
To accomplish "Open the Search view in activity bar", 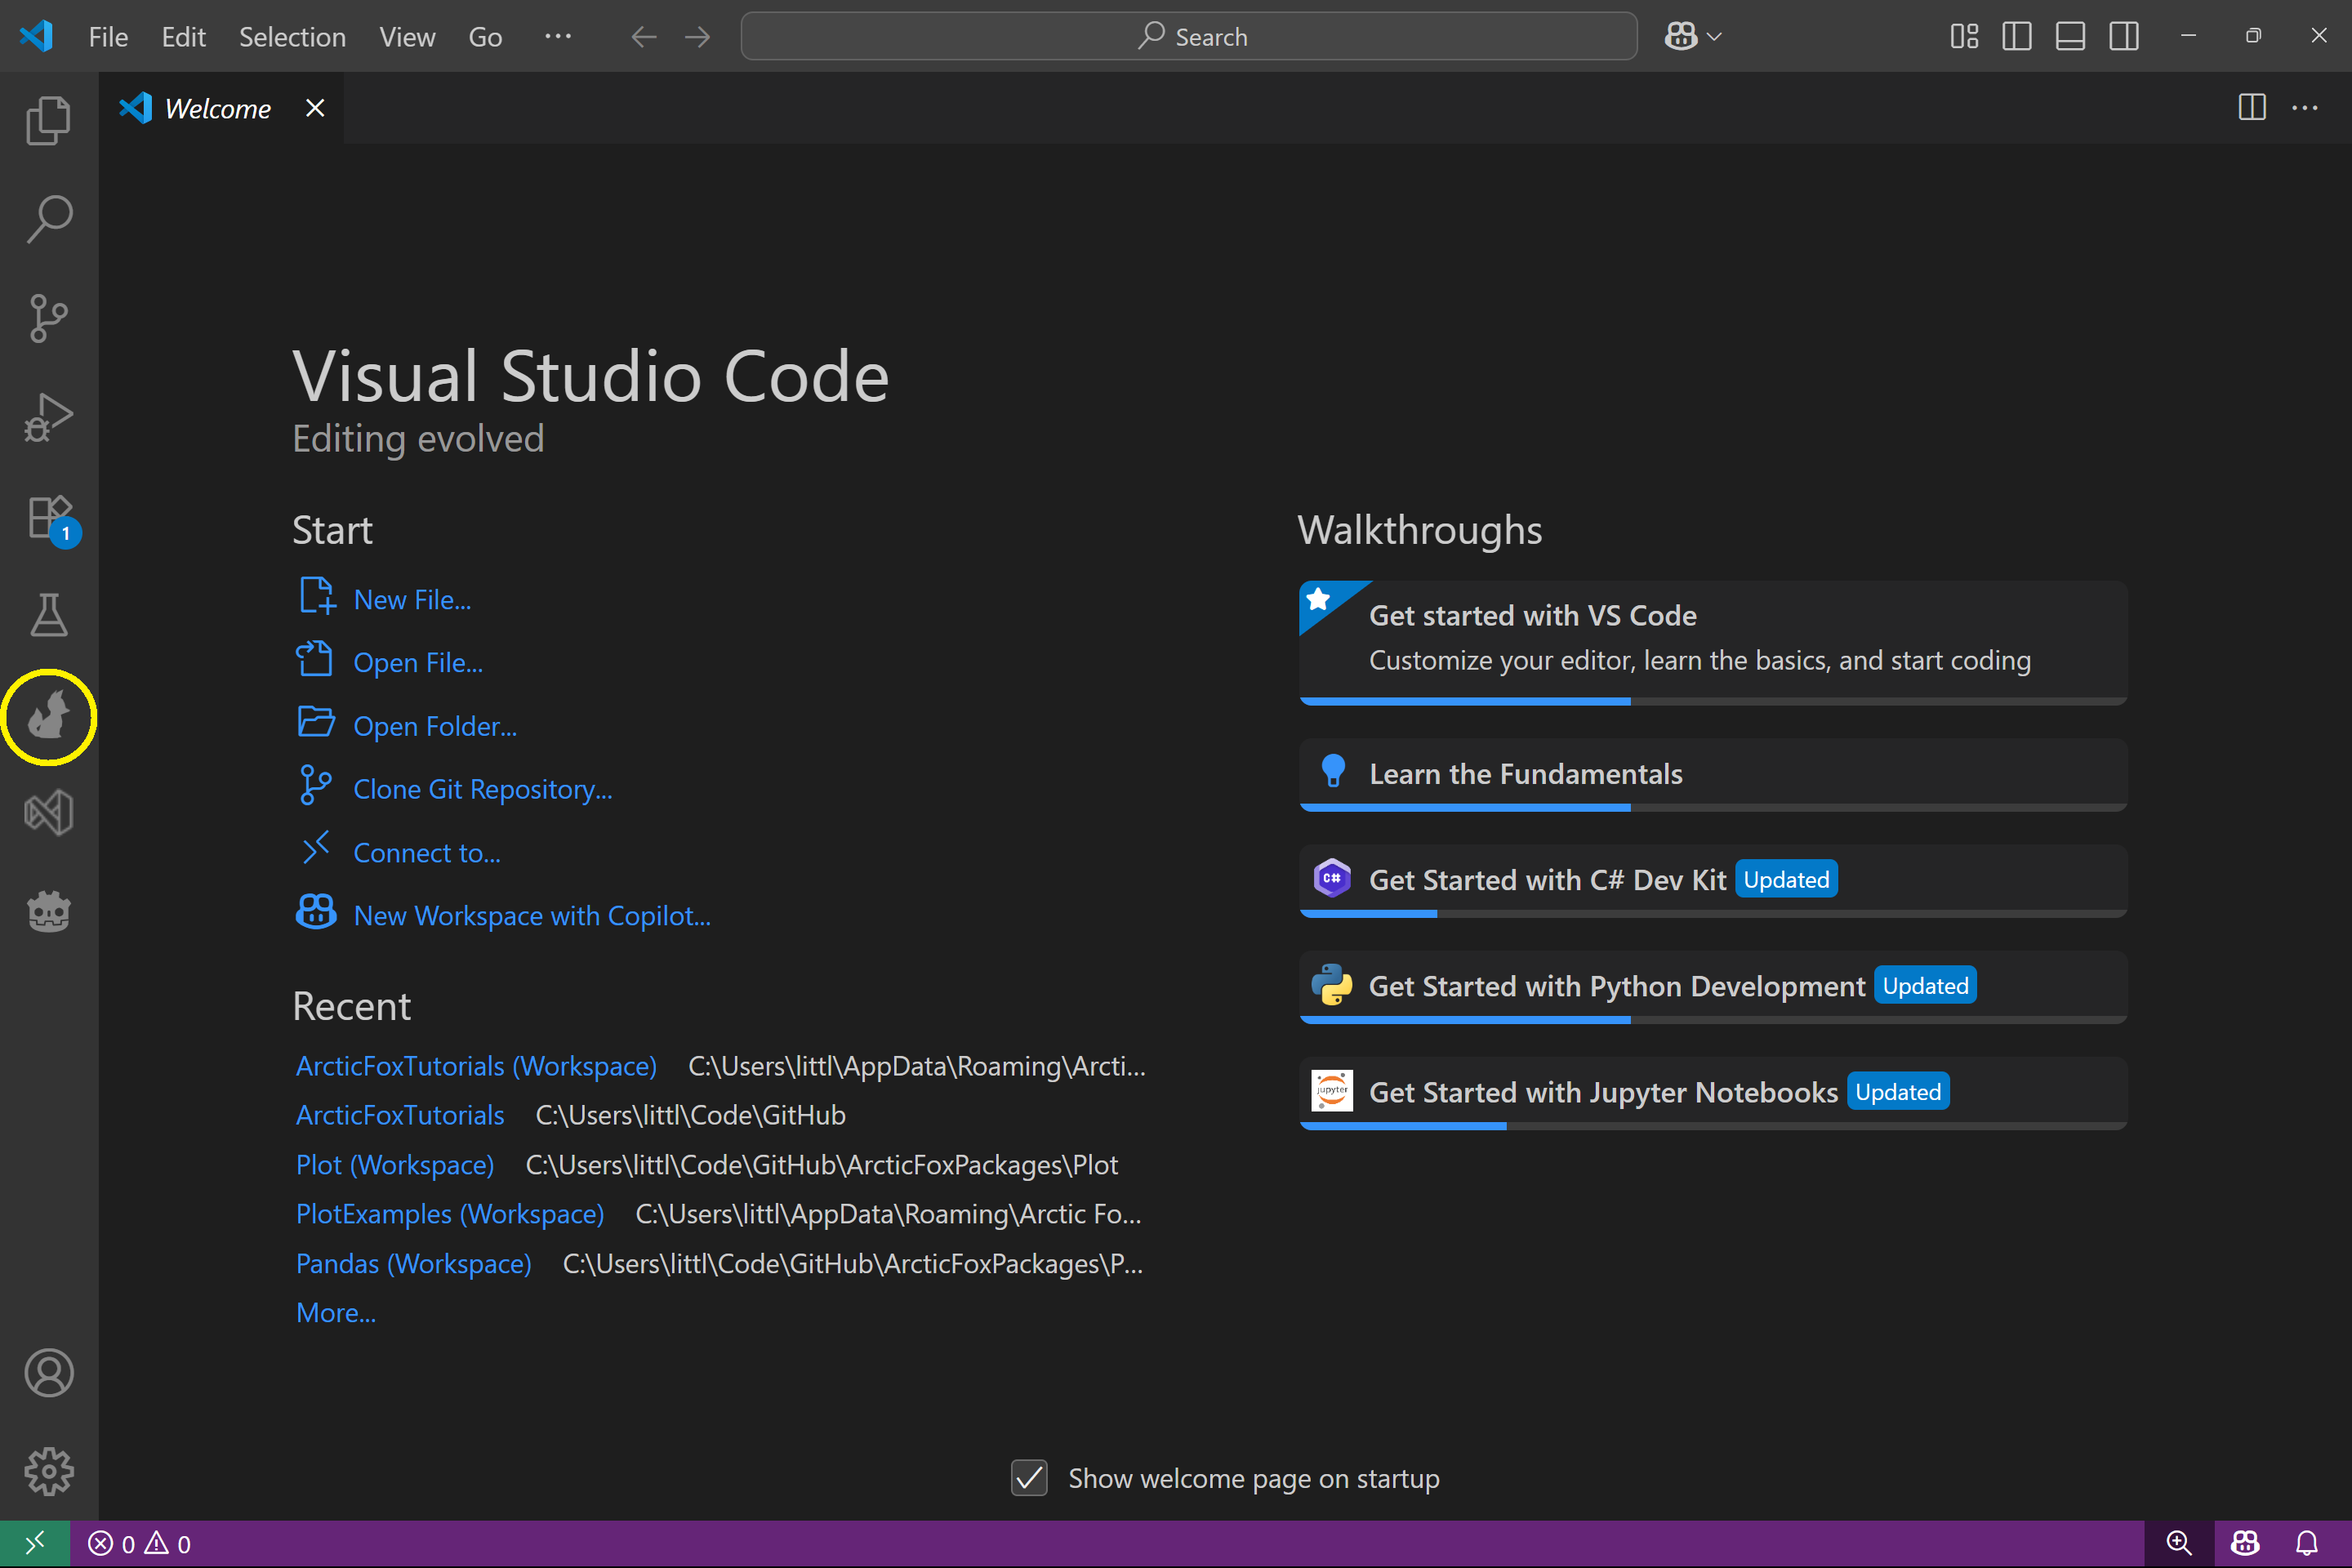I will pos(49,219).
